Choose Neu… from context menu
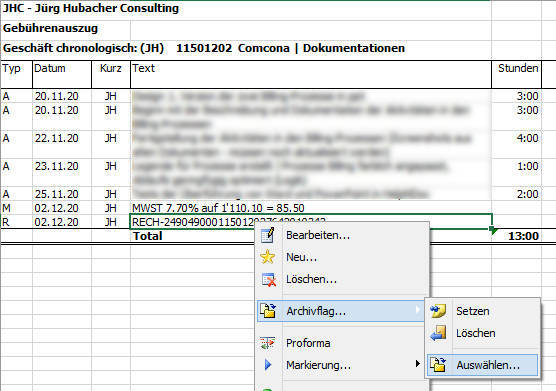Screen dimensions: 556x391 pyautogui.click(x=301, y=257)
